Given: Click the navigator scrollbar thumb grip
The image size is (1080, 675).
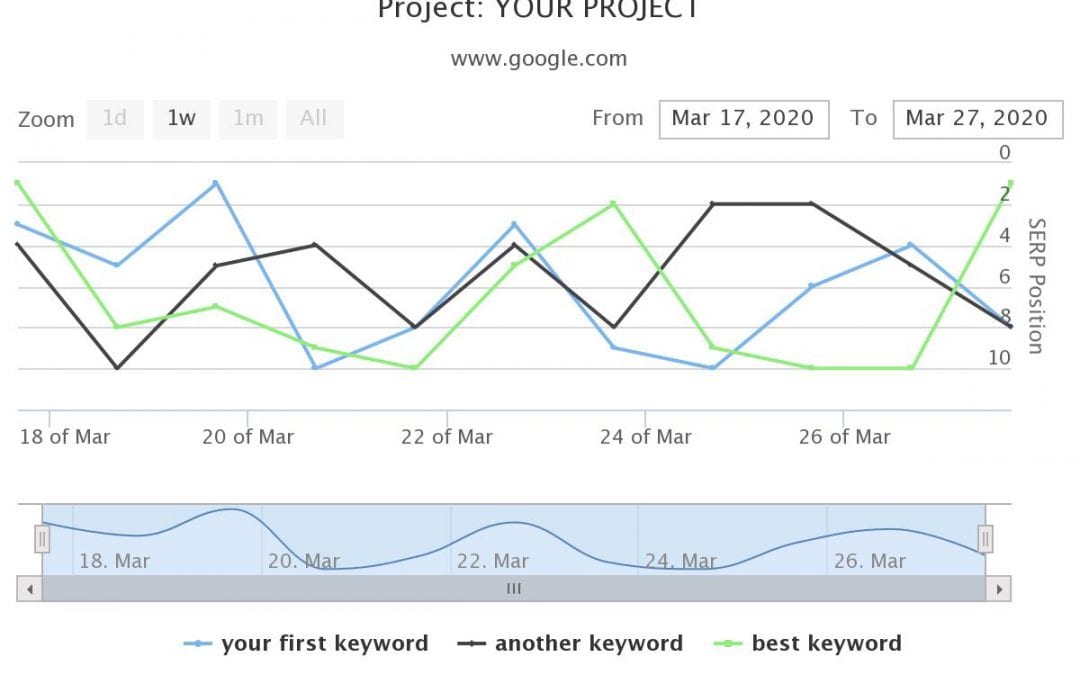Looking at the screenshot, I should coord(514,589).
